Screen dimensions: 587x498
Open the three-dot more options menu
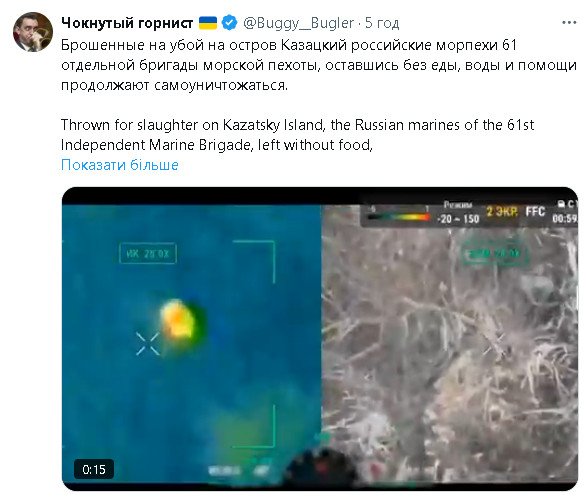point(569,23)
